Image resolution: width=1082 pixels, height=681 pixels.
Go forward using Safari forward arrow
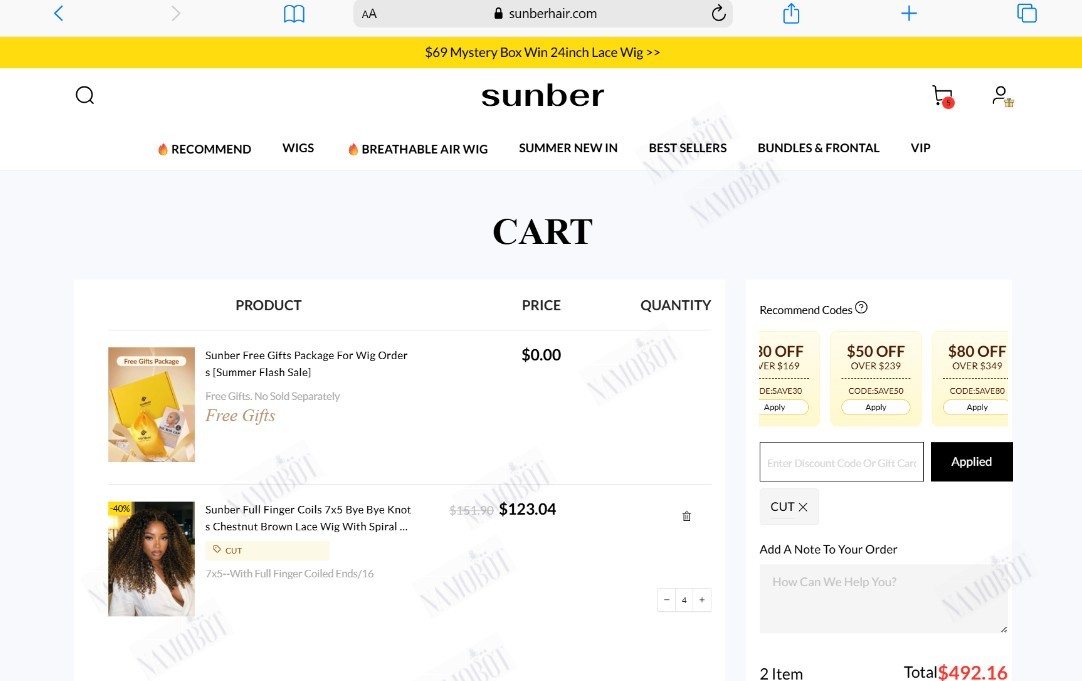click(x=175, y=13)
